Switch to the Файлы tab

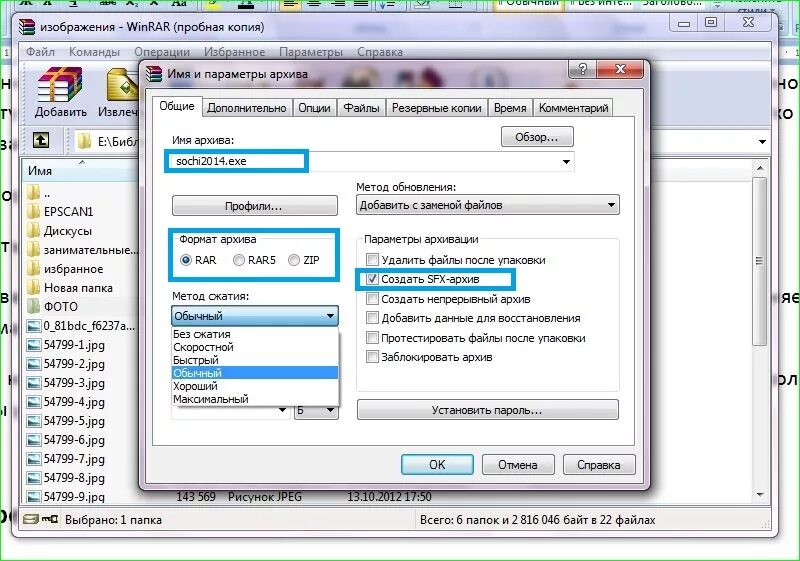(x=361, y=108)
